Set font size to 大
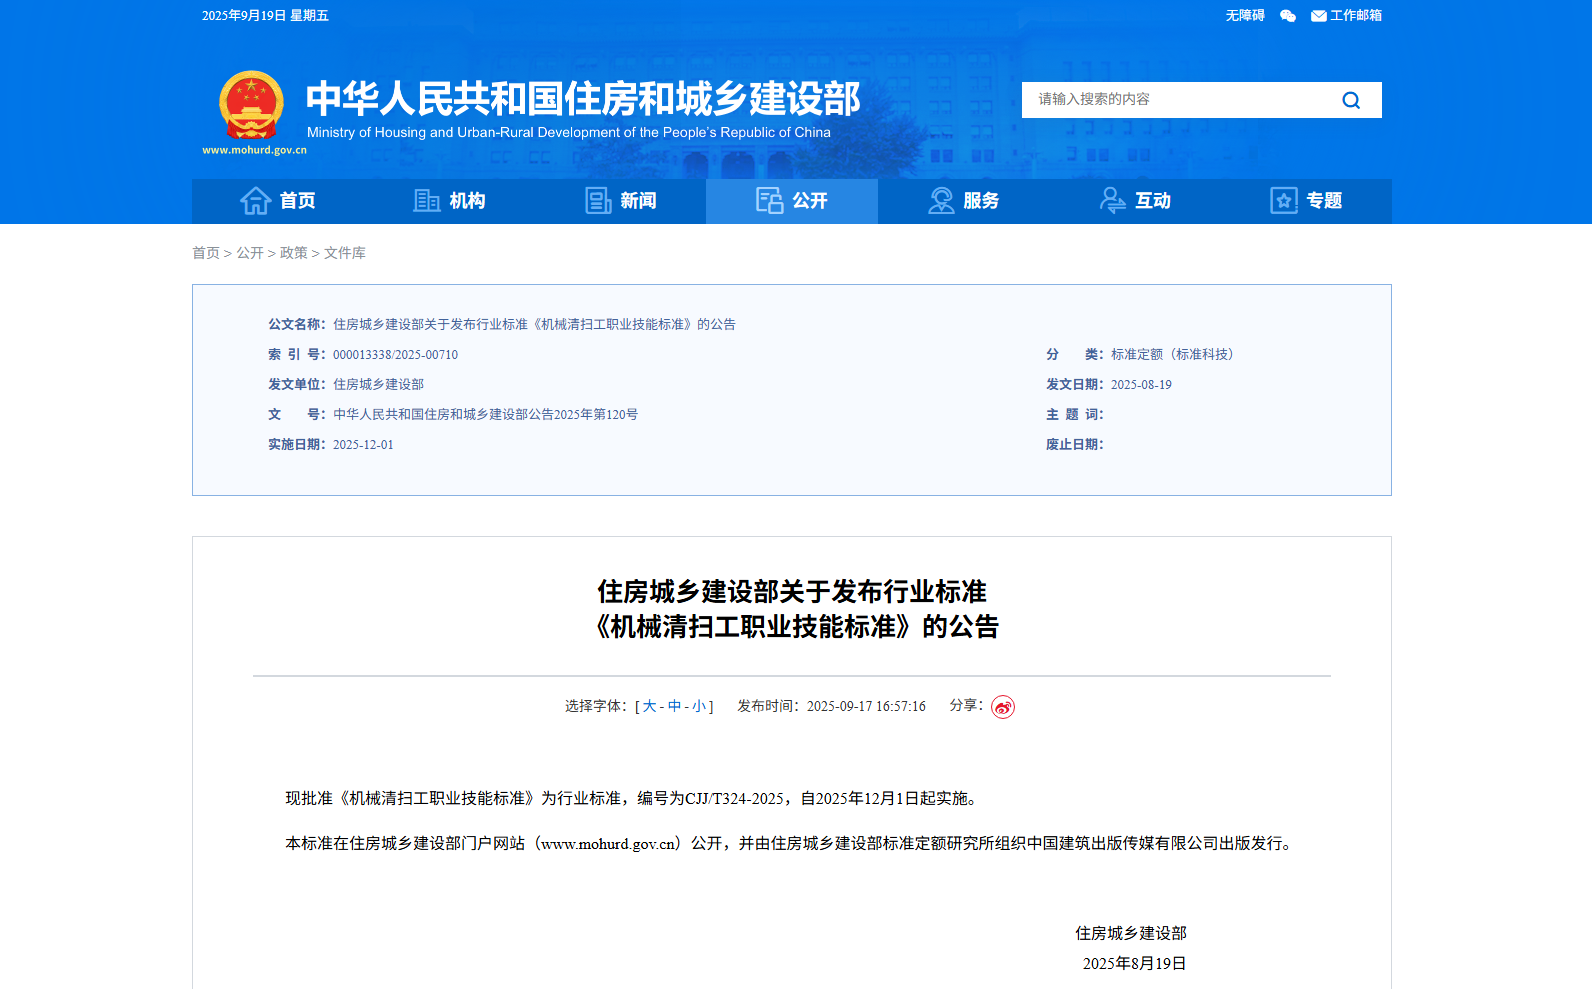This screenshot has width=1592, height=989. pos(649,706)
